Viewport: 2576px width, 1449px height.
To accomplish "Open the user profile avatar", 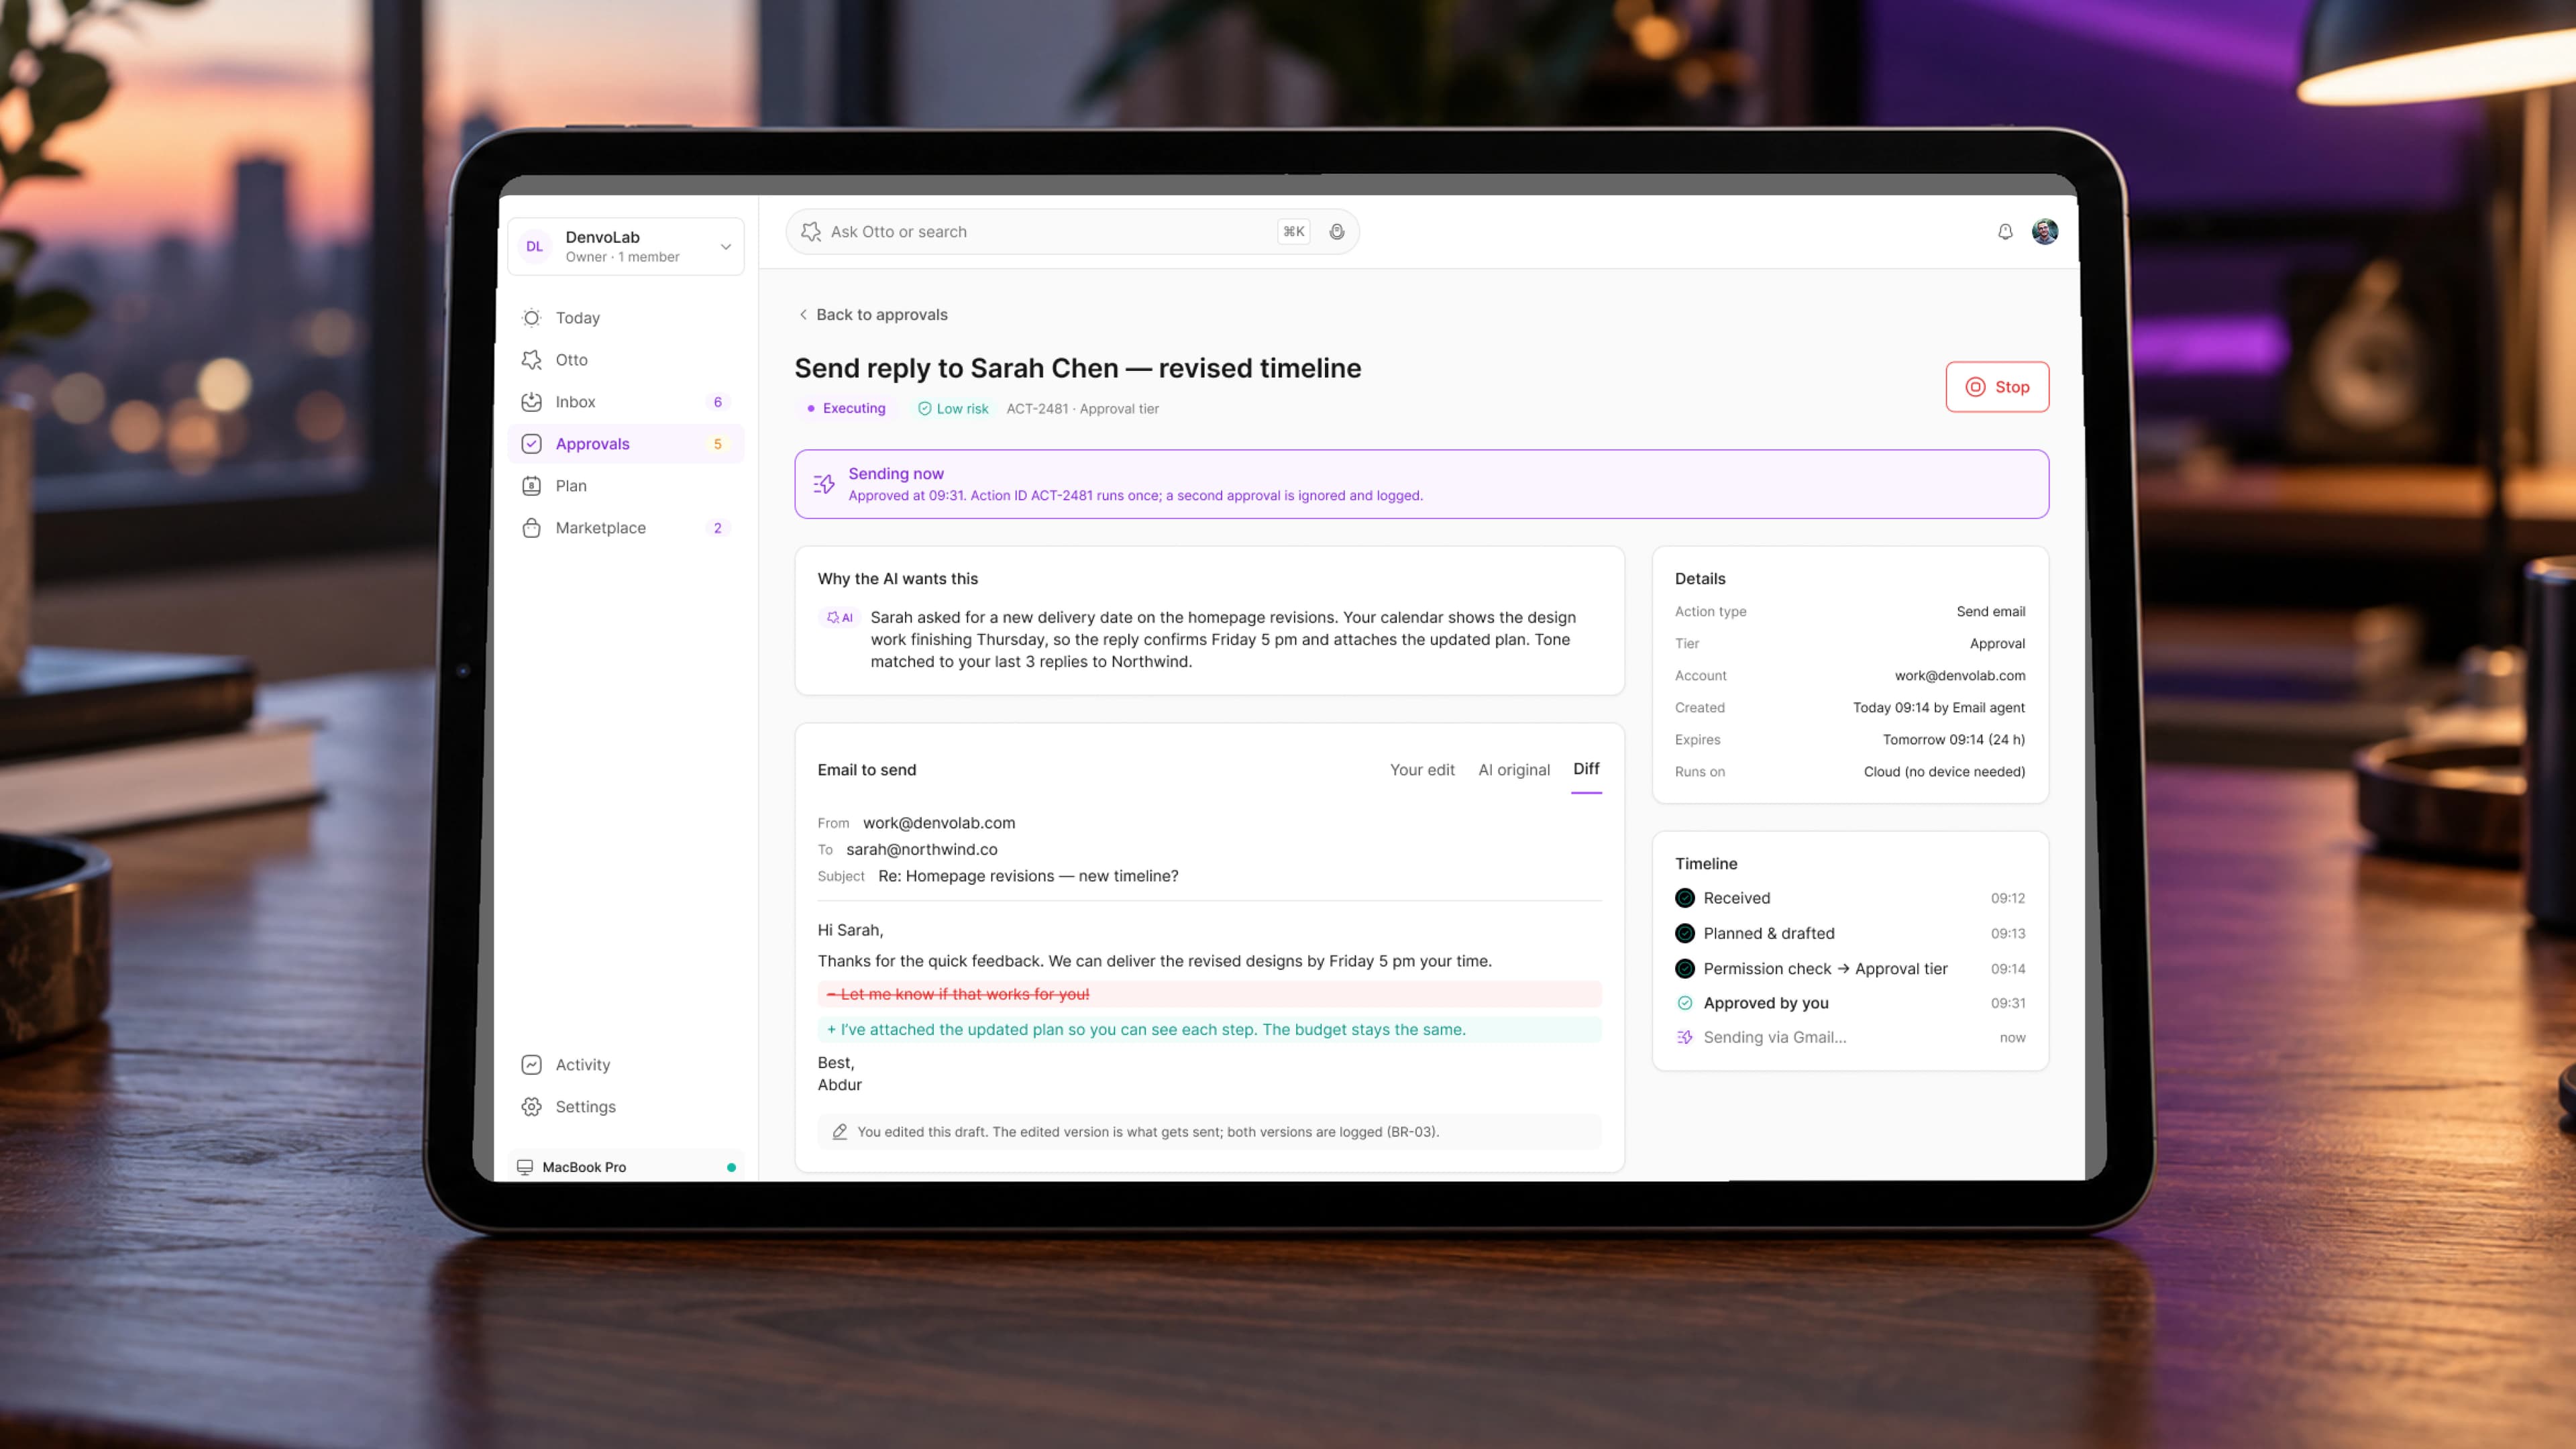I will click(2044, 232).
